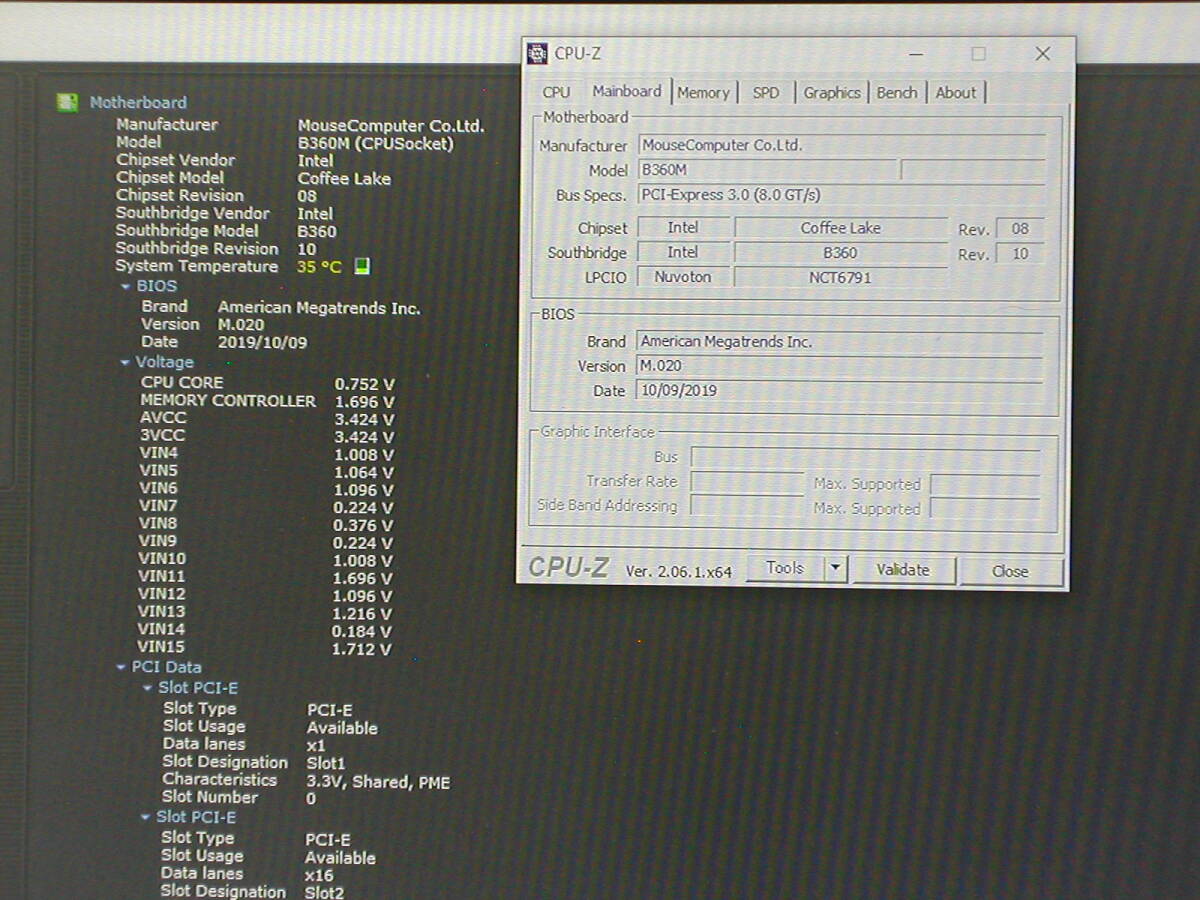Collapse the first Slot PCI-E entry

coord(146,689)
